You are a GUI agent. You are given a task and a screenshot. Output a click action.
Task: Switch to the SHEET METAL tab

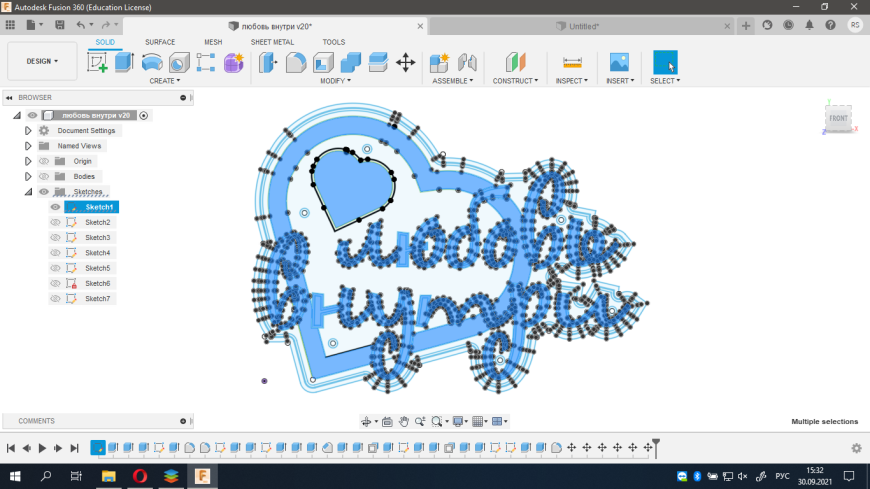(272, 42)
